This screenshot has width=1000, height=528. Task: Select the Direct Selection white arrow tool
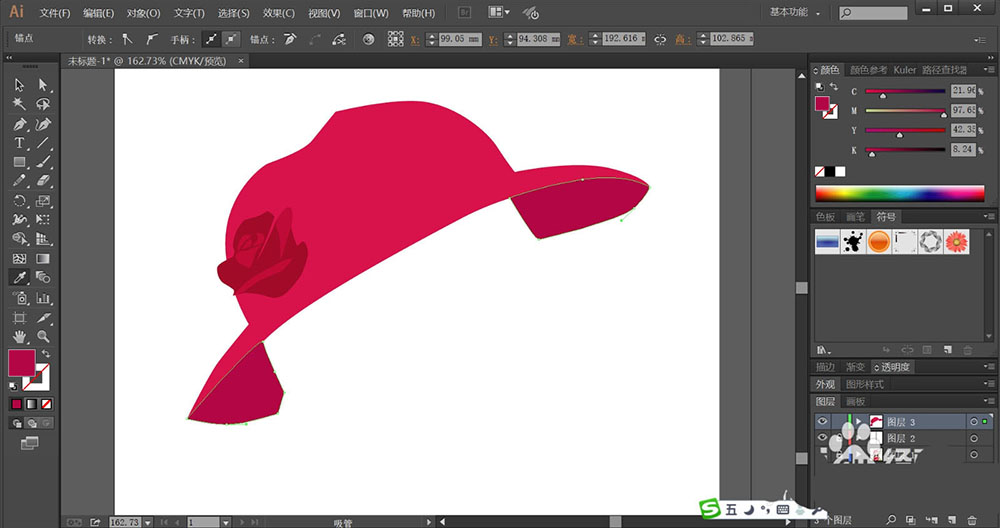[43, 85]
